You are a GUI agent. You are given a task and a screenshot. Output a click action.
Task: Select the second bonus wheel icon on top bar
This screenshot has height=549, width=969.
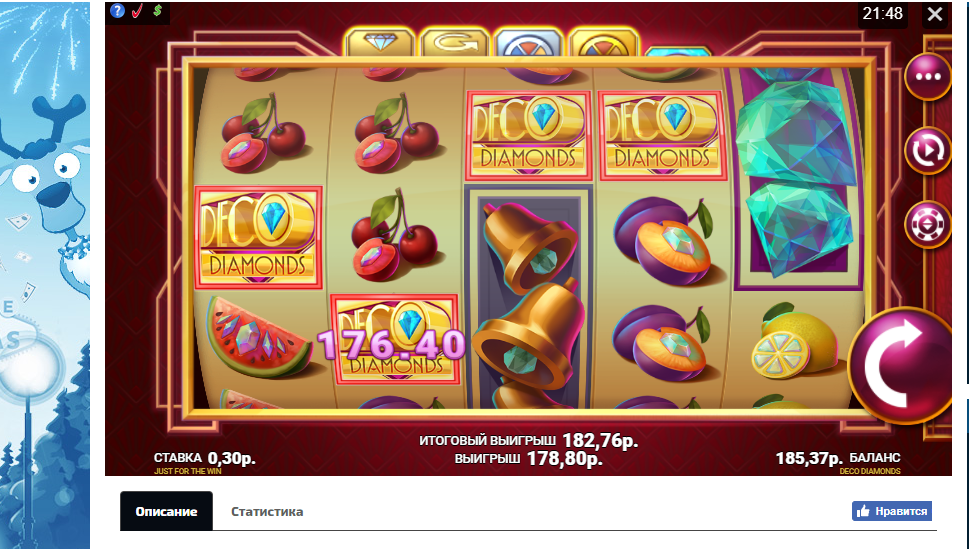click(603, 44)
